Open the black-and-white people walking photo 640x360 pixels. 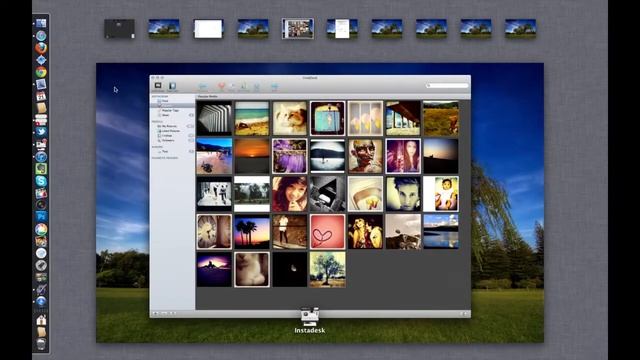214,194
